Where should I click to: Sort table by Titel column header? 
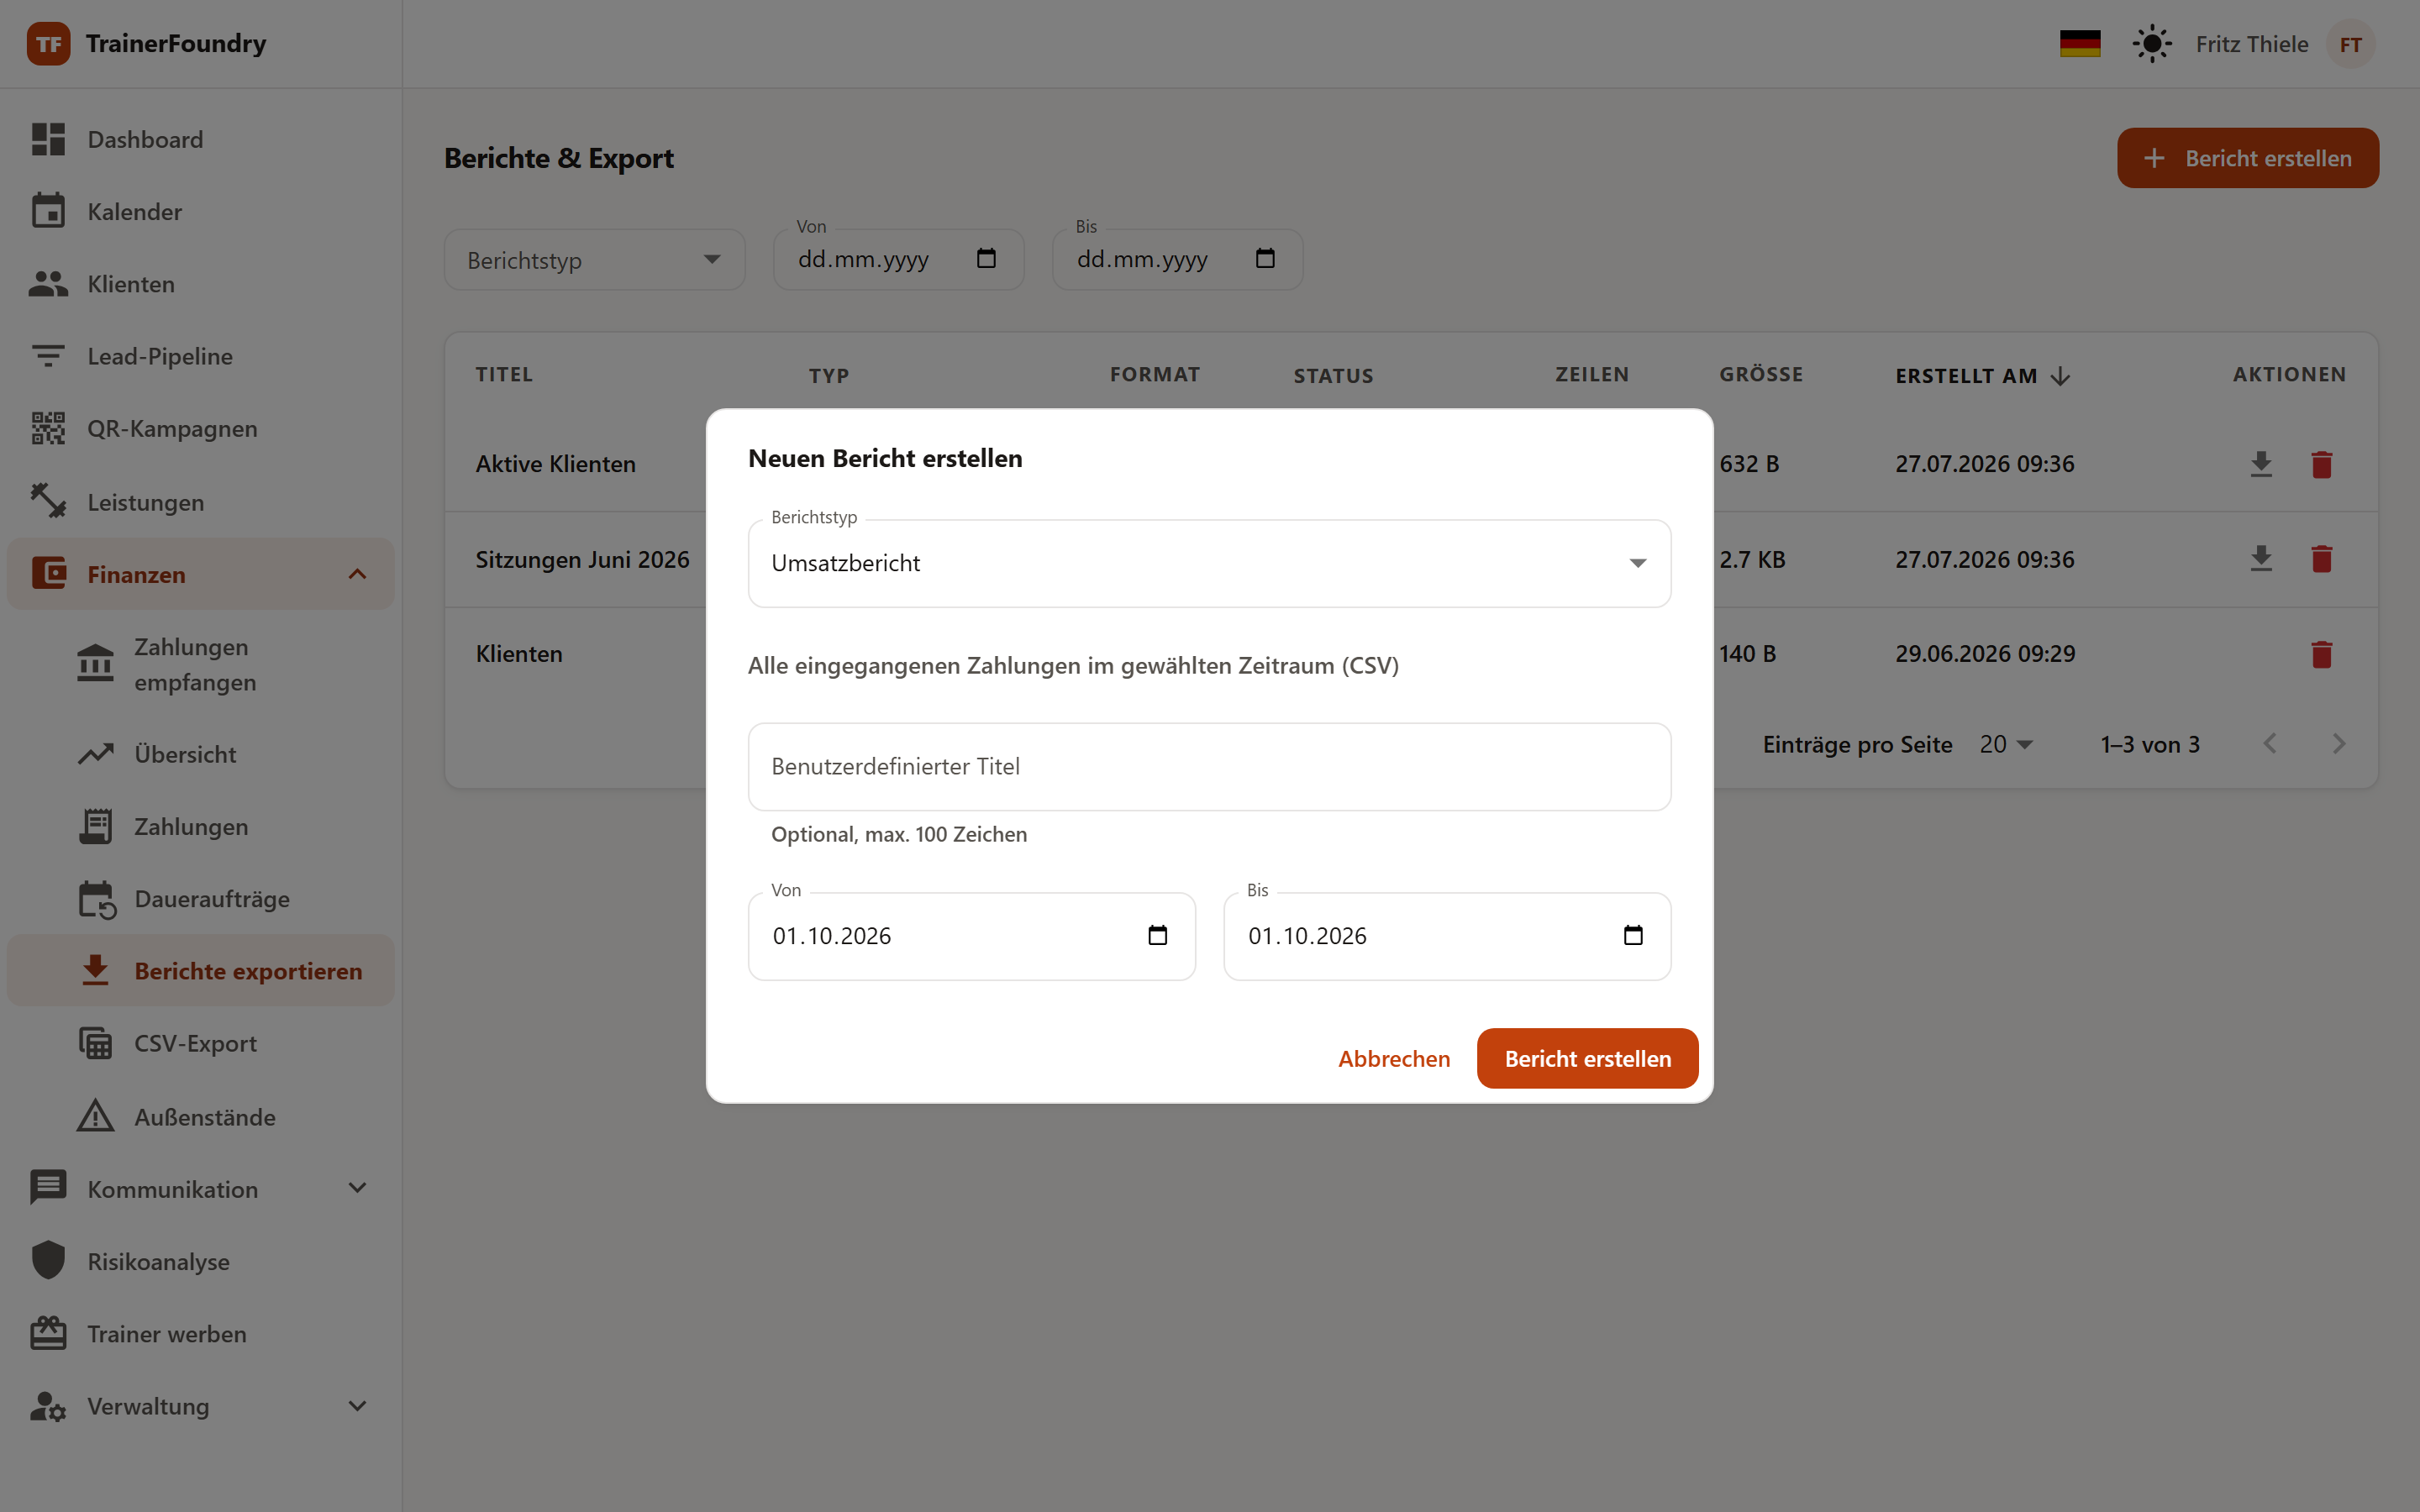(x=504, y=375)
